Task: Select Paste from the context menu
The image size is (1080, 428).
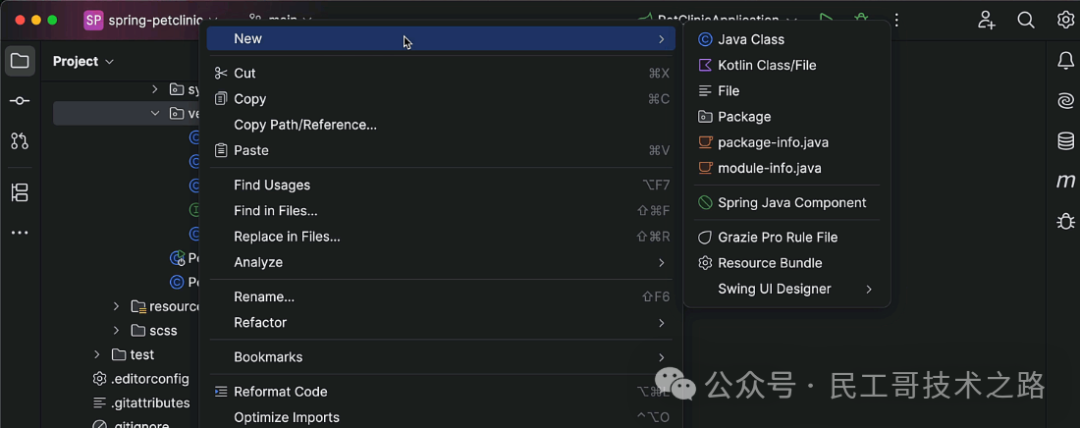Action: click(x=441, y=150)
